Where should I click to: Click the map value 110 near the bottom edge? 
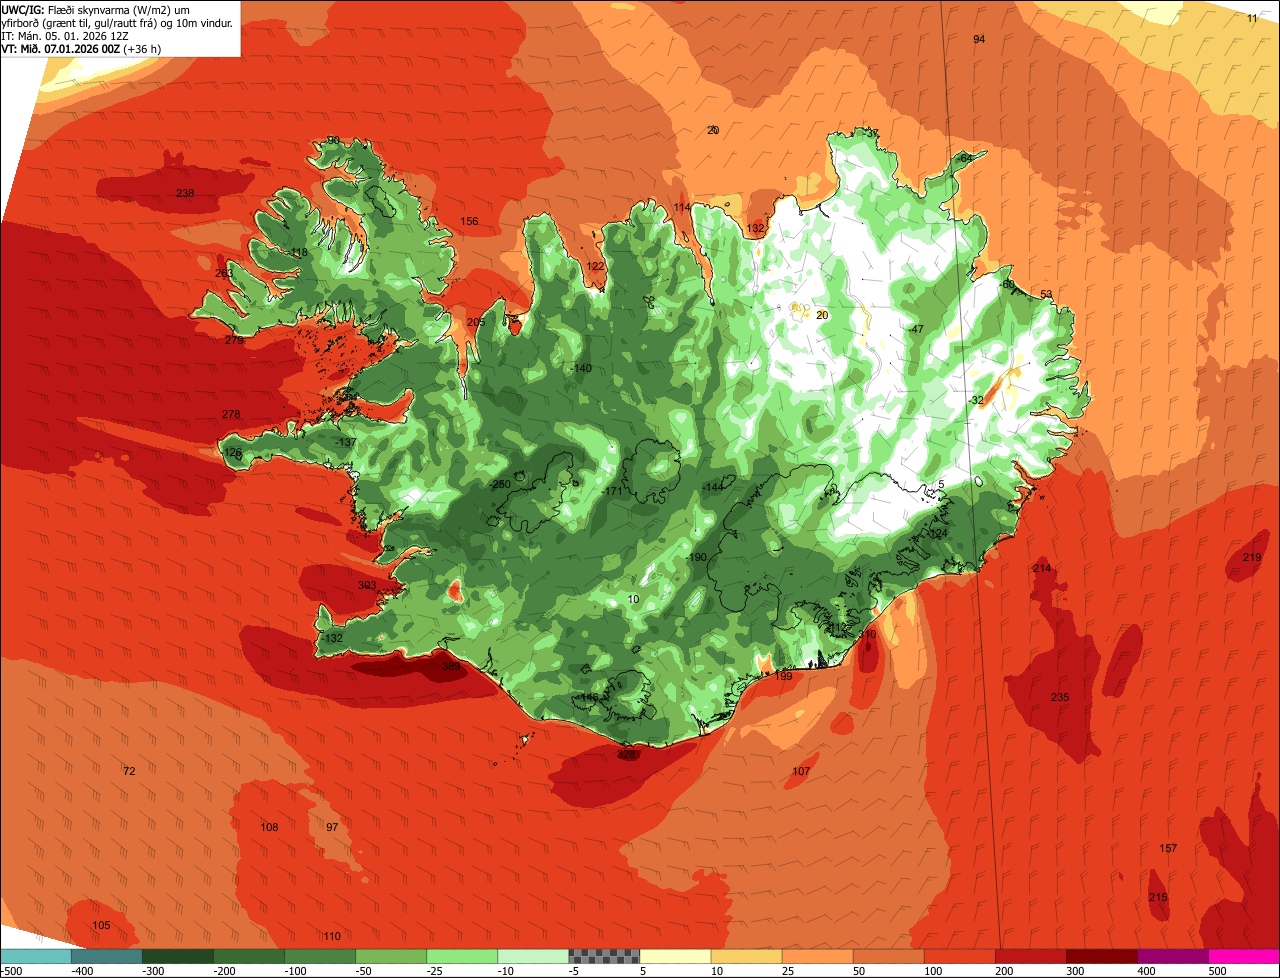pos(332,937)
